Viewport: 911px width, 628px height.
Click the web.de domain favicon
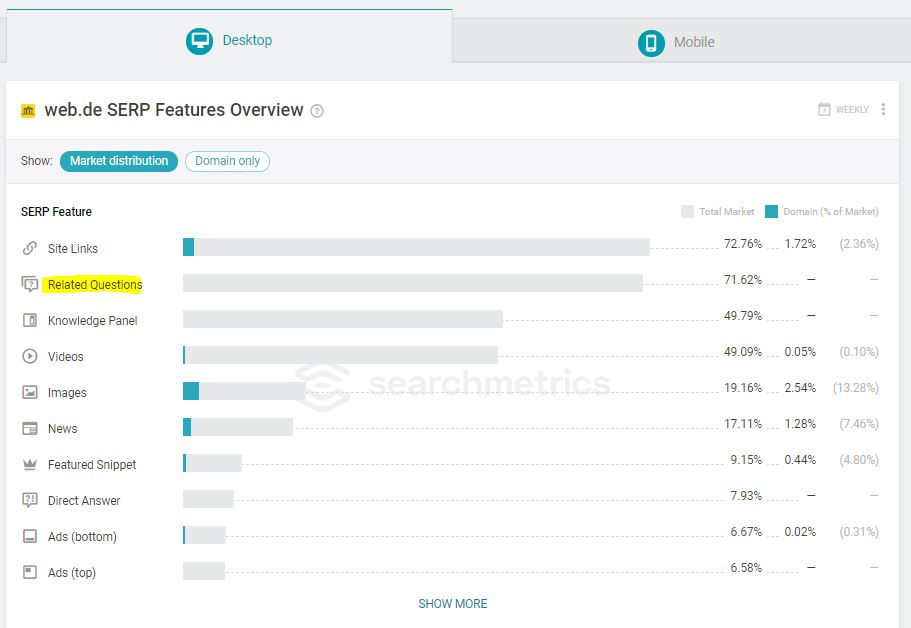28,110
